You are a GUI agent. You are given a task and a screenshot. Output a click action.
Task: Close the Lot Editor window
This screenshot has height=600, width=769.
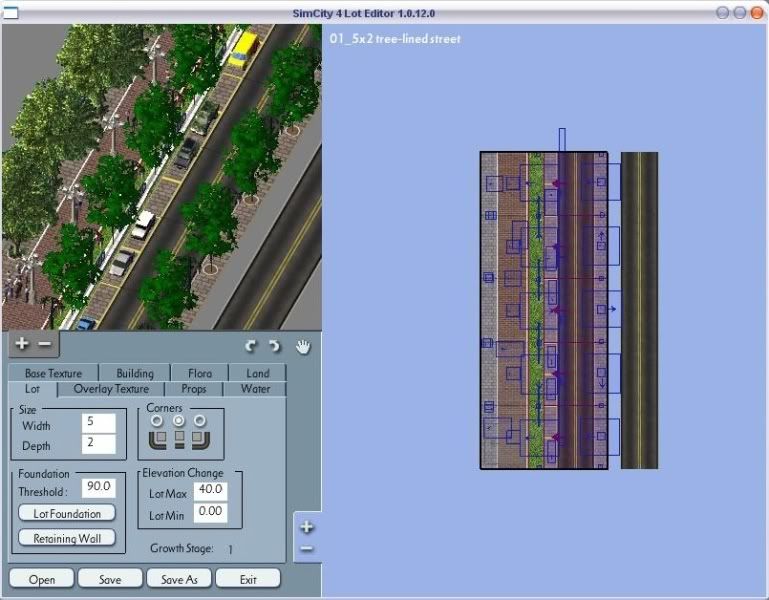coord(757,13)
